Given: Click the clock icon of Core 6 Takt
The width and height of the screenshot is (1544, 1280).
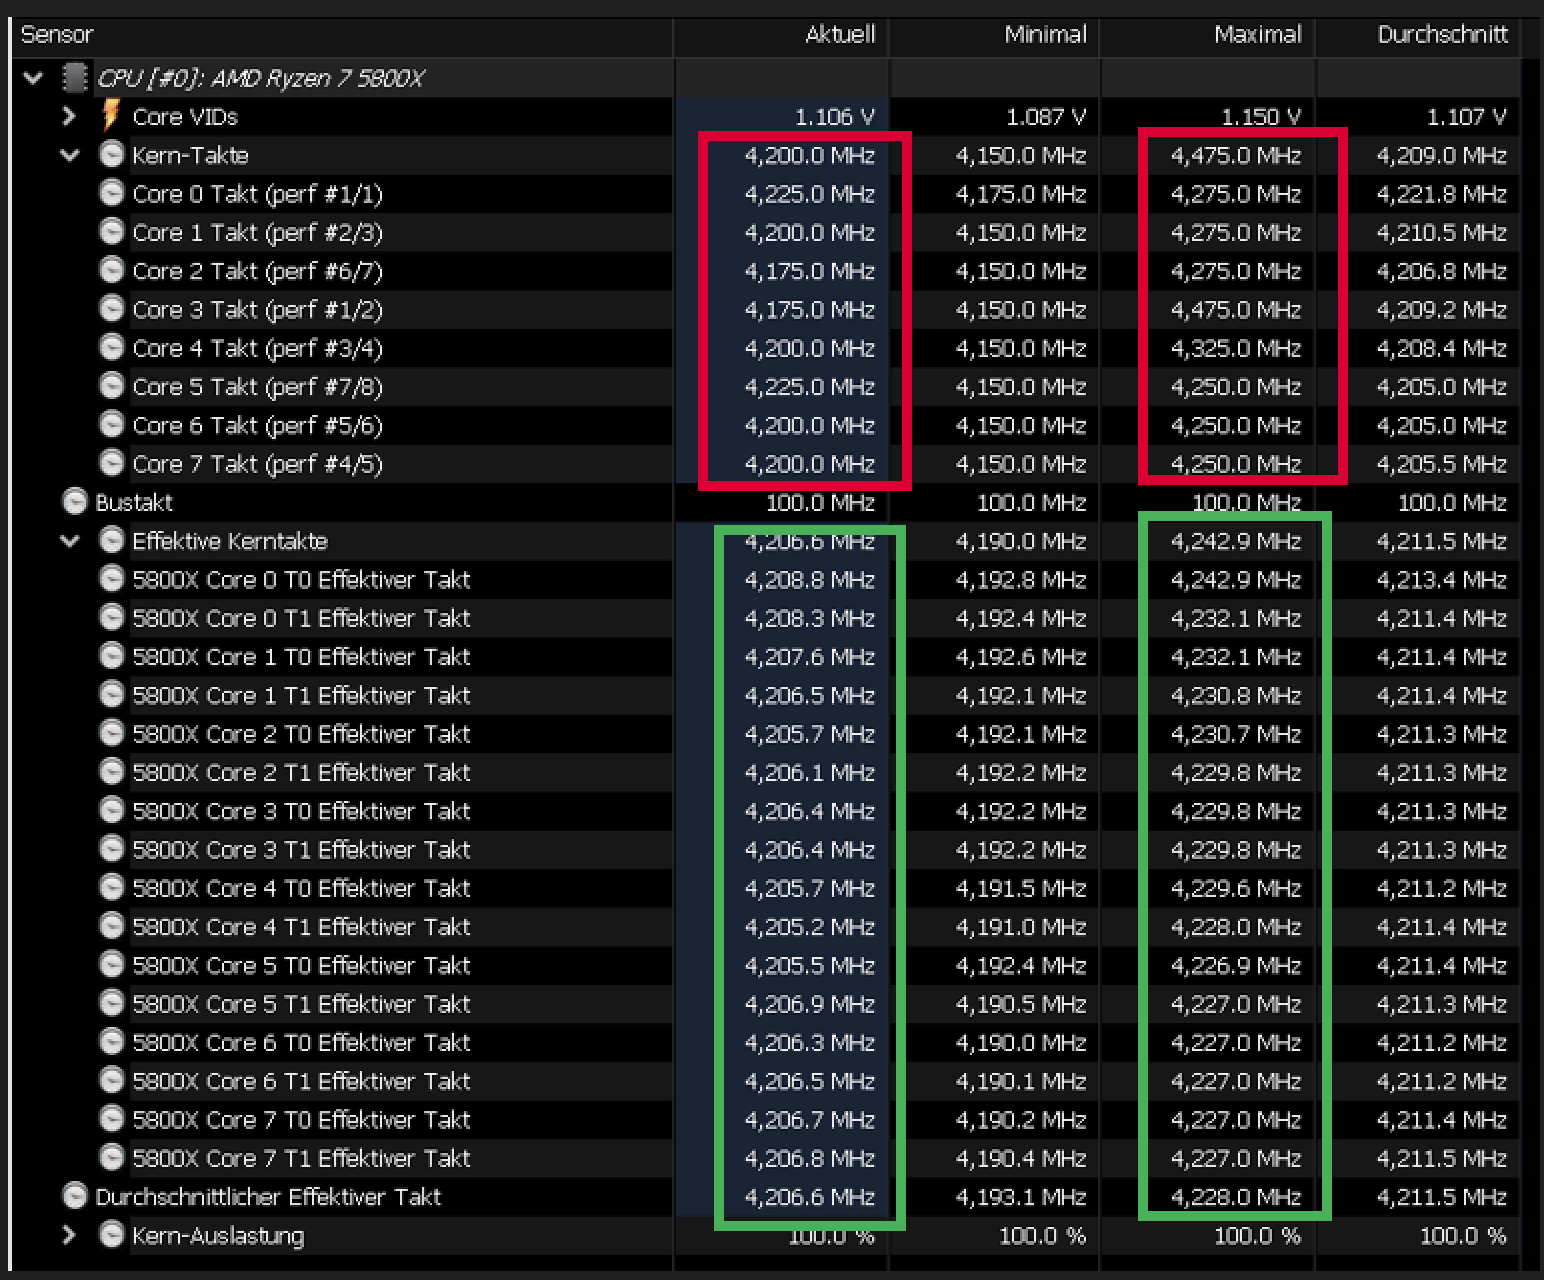Looking at the screenshot, I should [112, 424].
